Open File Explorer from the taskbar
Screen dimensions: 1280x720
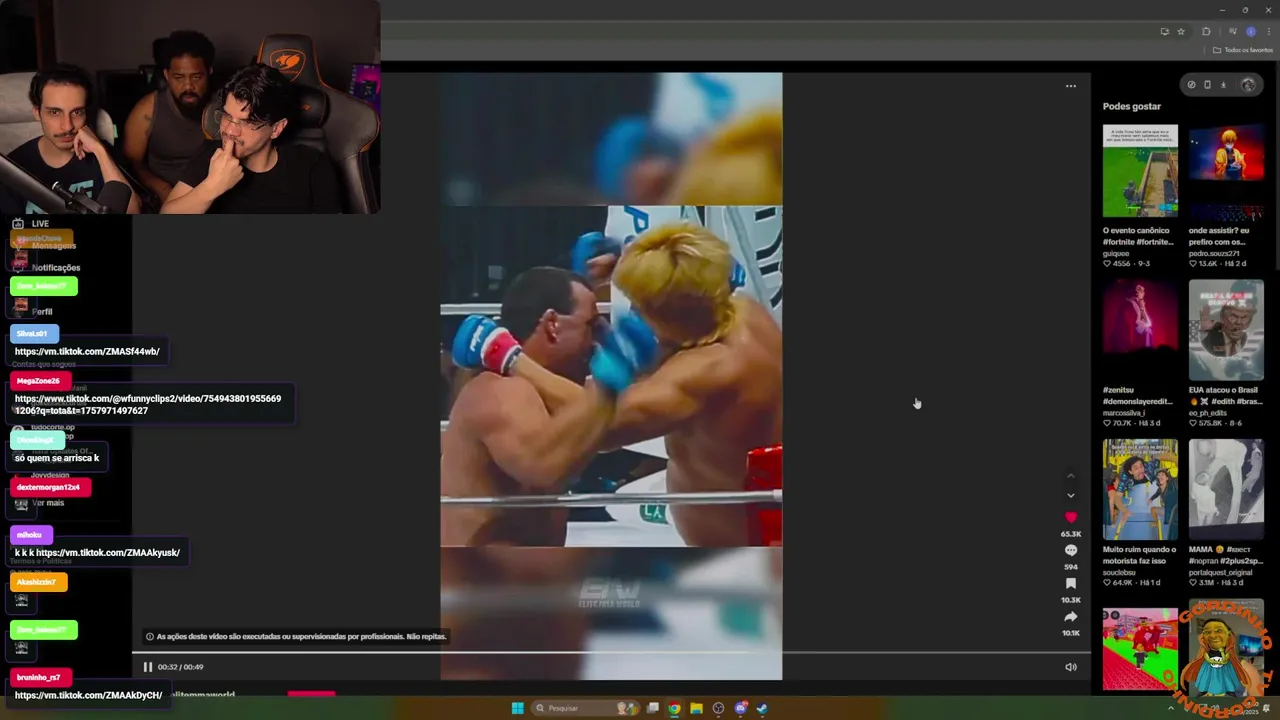[x=696, y=708]
